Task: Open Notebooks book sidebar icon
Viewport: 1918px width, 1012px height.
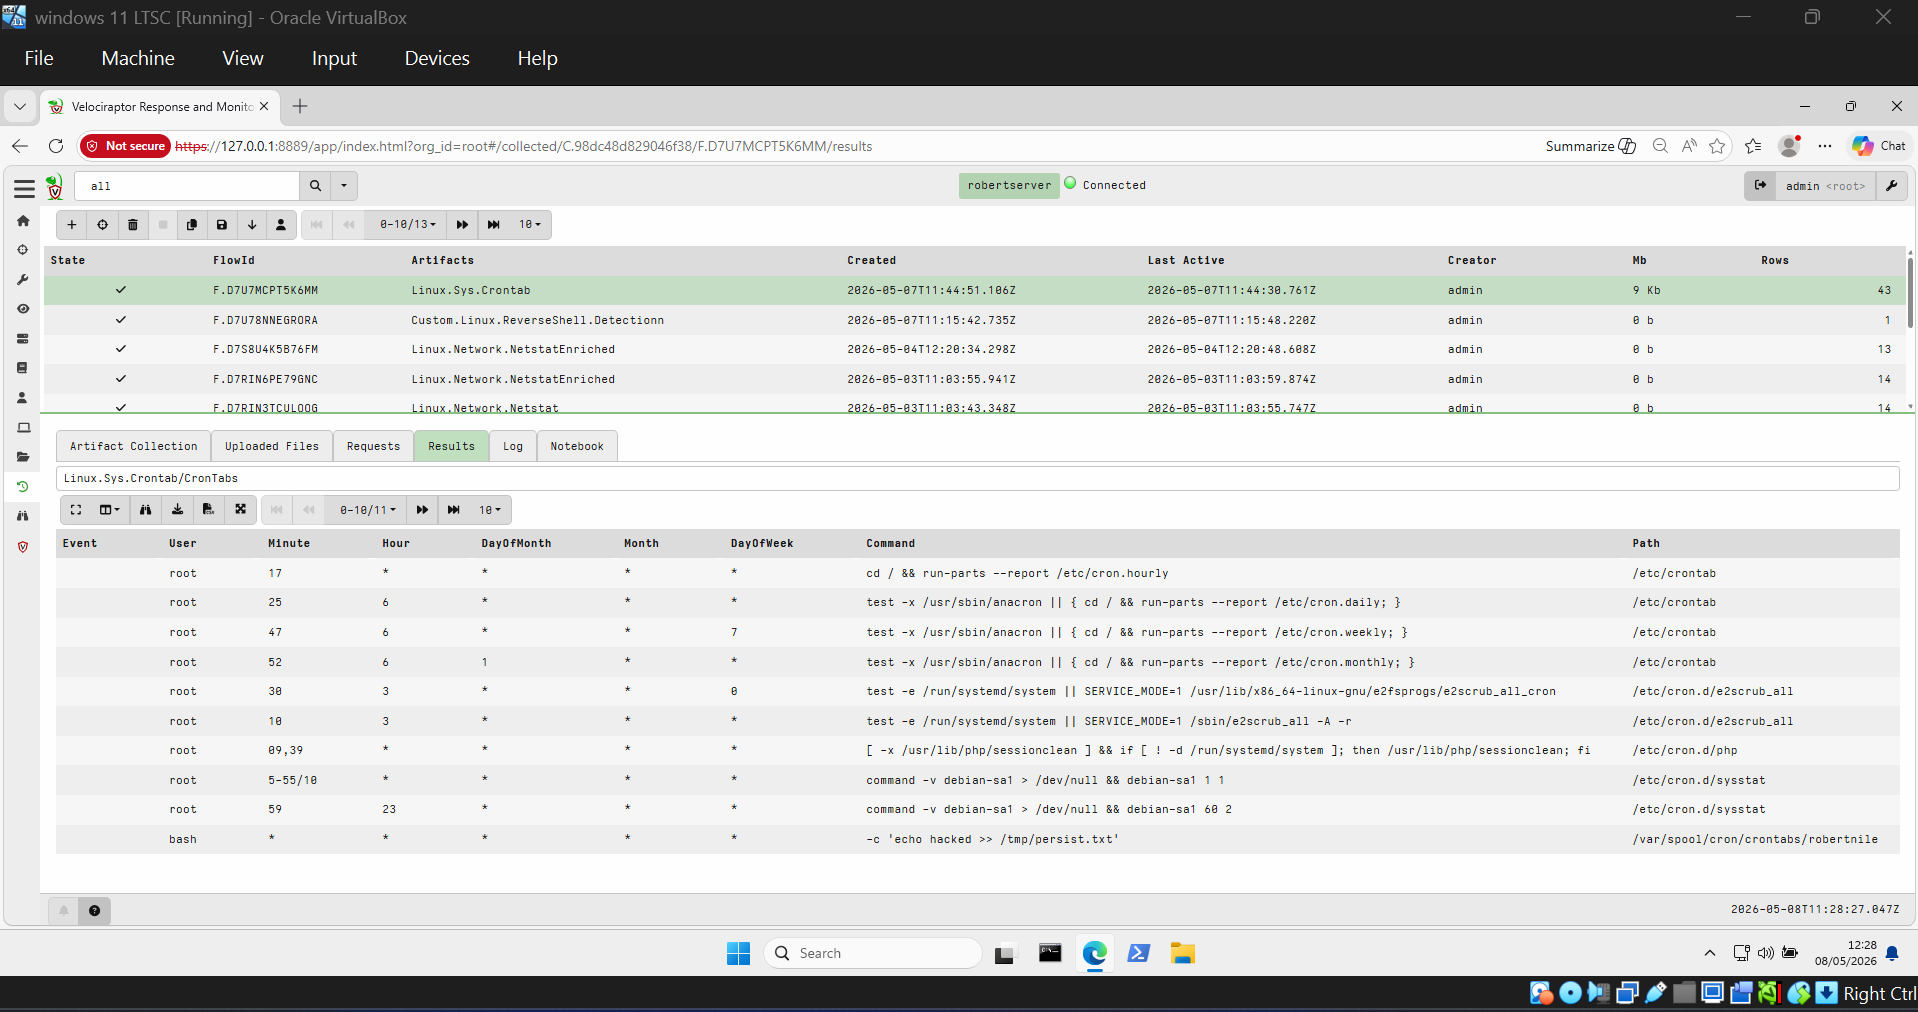Action: coord(23,368)
